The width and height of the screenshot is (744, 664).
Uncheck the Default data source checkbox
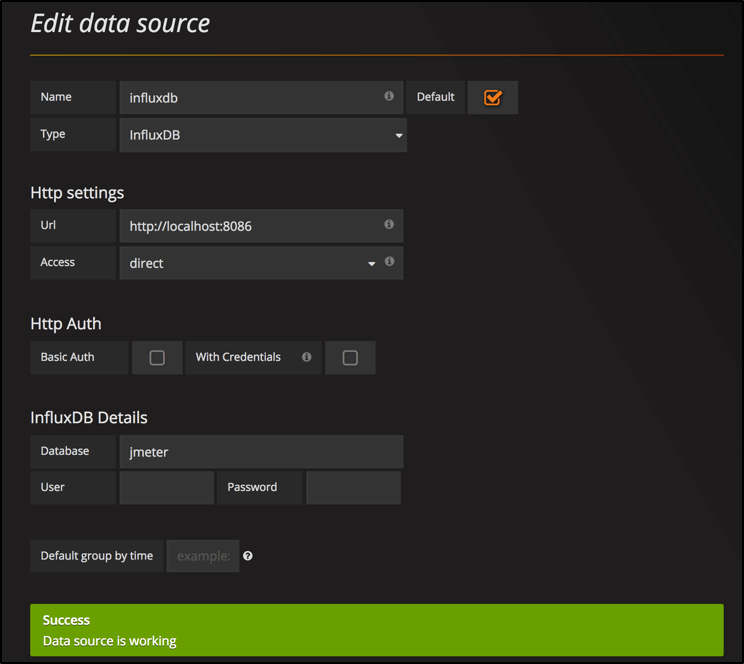point(493,97)
